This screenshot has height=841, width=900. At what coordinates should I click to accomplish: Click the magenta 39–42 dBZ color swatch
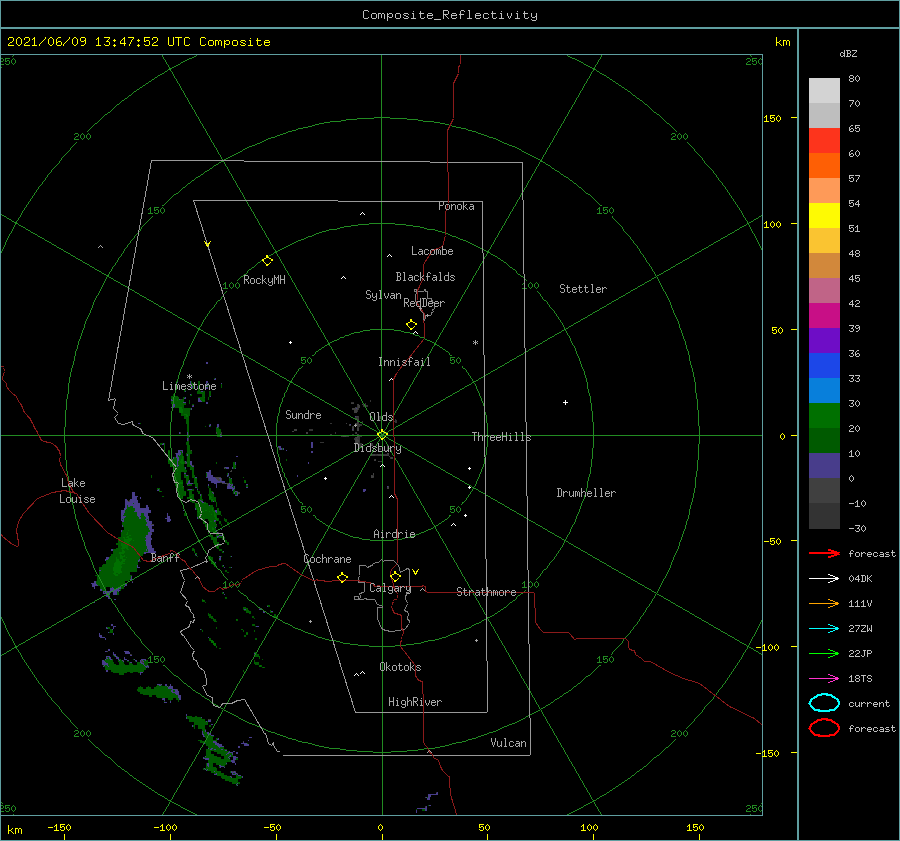(x=824, y=316)
